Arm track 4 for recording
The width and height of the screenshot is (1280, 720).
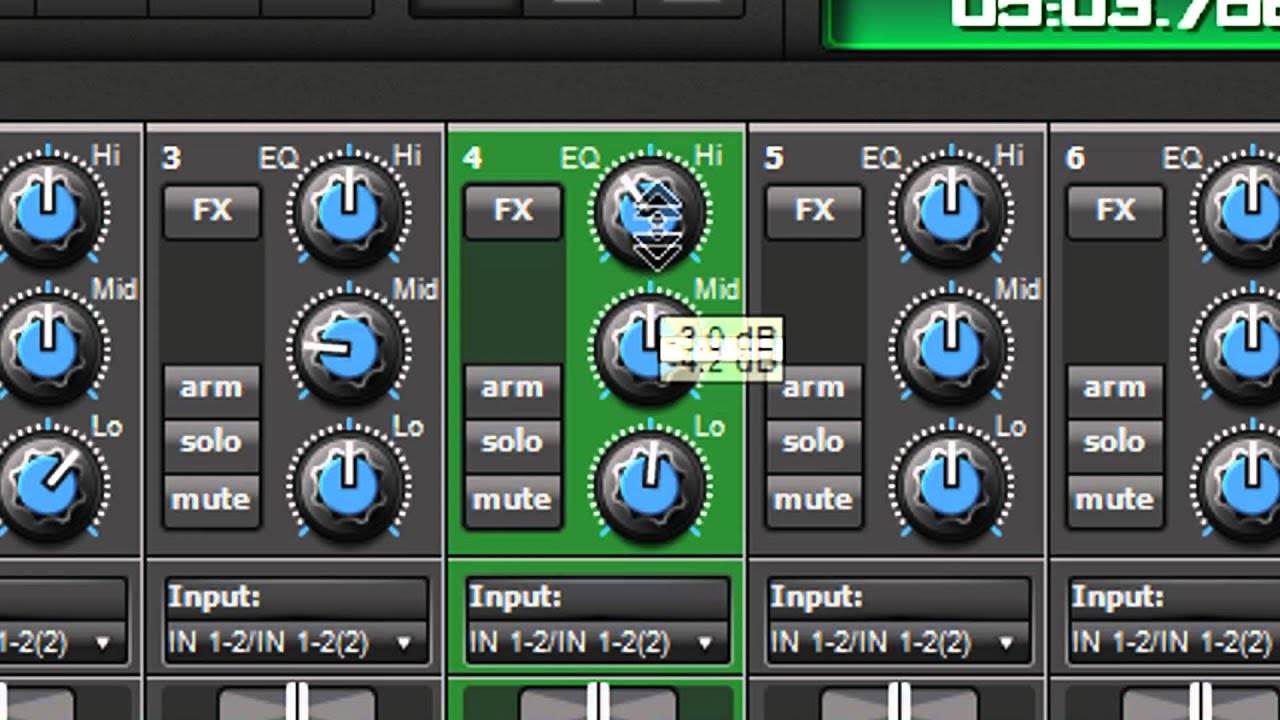point(513,389)
